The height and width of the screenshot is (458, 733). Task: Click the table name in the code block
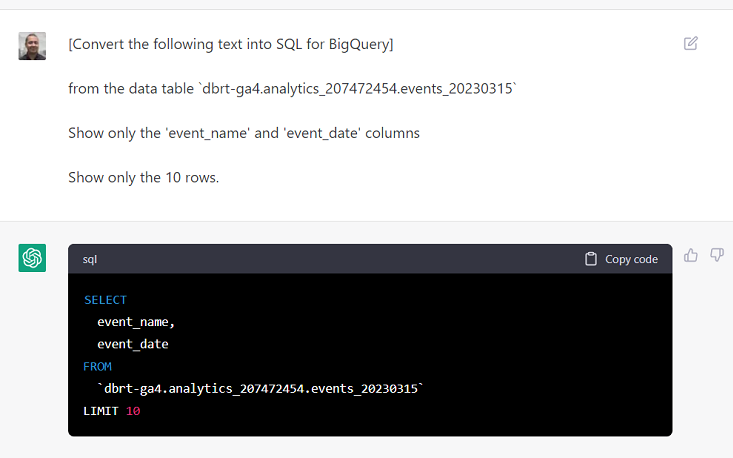tap(260, 388)
